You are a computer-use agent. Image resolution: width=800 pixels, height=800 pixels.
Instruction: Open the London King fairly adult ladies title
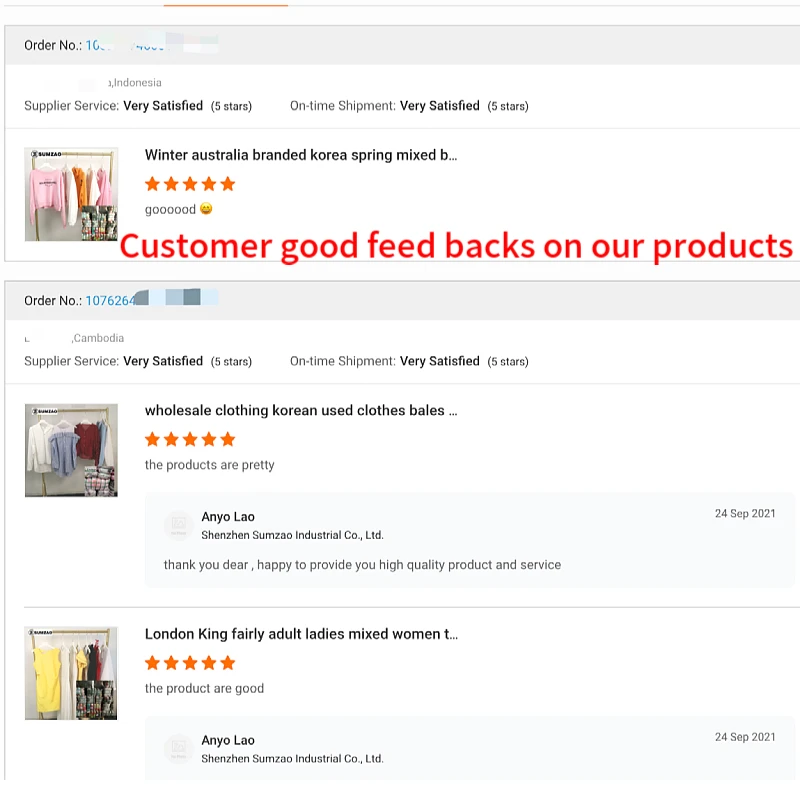coord(300,634)
